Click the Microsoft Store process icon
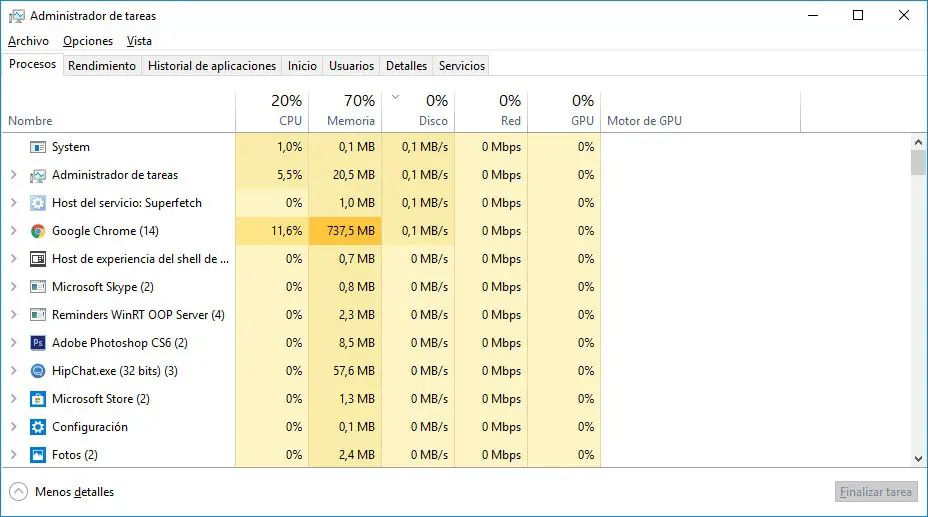This screenshot has height=517, width=928. [x=38, y=399]
